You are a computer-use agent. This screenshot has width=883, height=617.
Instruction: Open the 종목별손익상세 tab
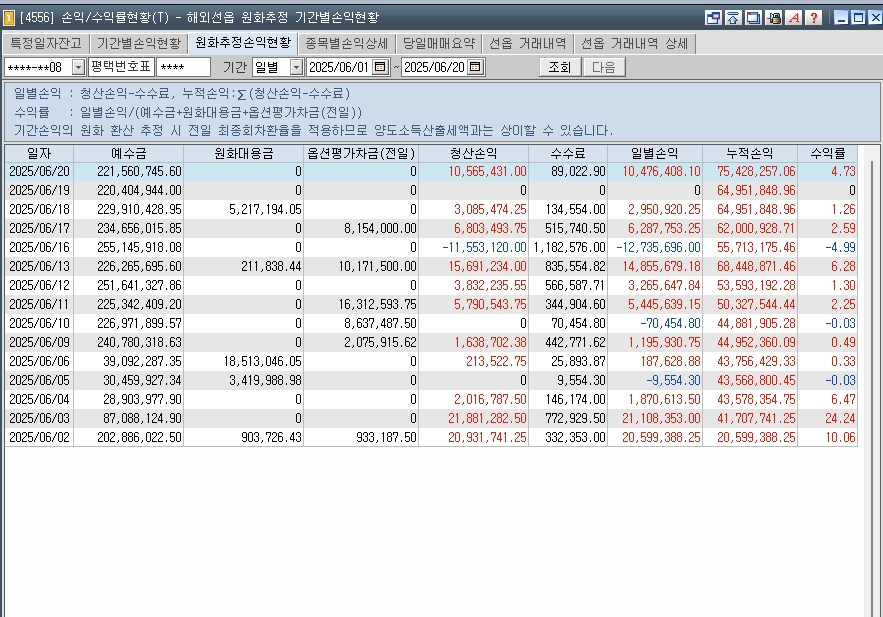click(x=347, y=43)
